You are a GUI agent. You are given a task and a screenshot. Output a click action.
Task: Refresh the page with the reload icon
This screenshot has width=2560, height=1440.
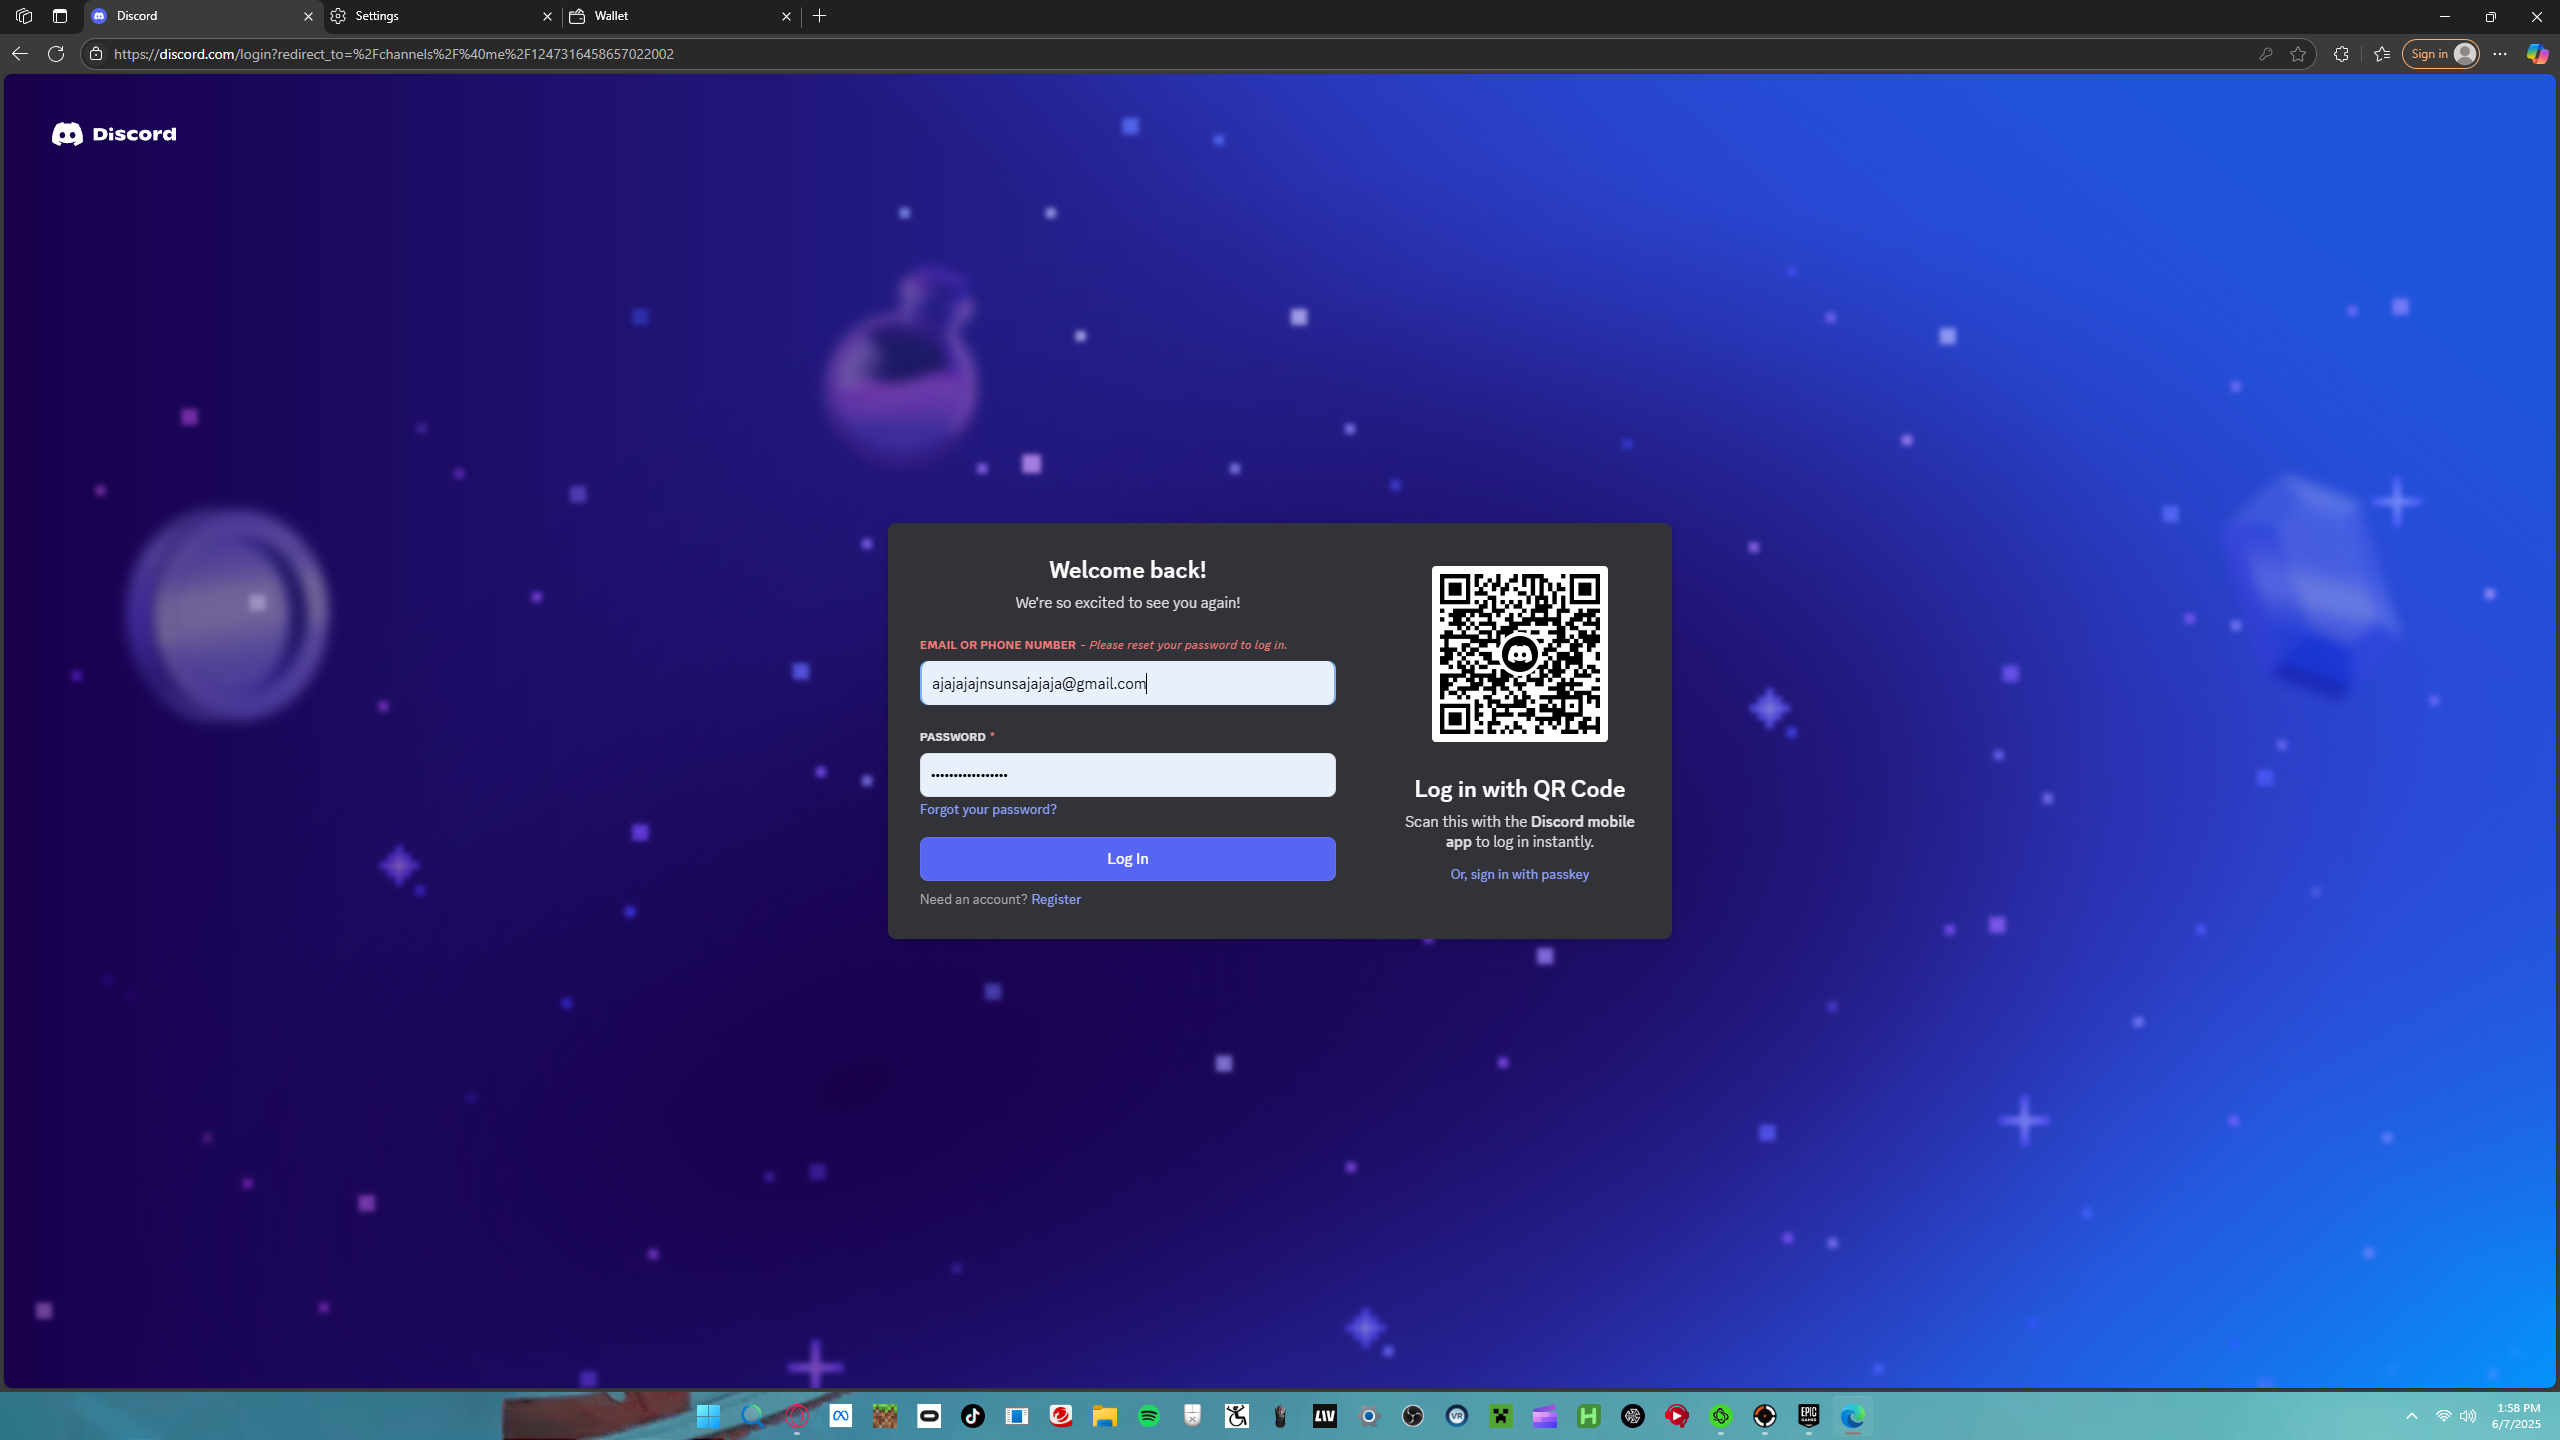point(56,54)
